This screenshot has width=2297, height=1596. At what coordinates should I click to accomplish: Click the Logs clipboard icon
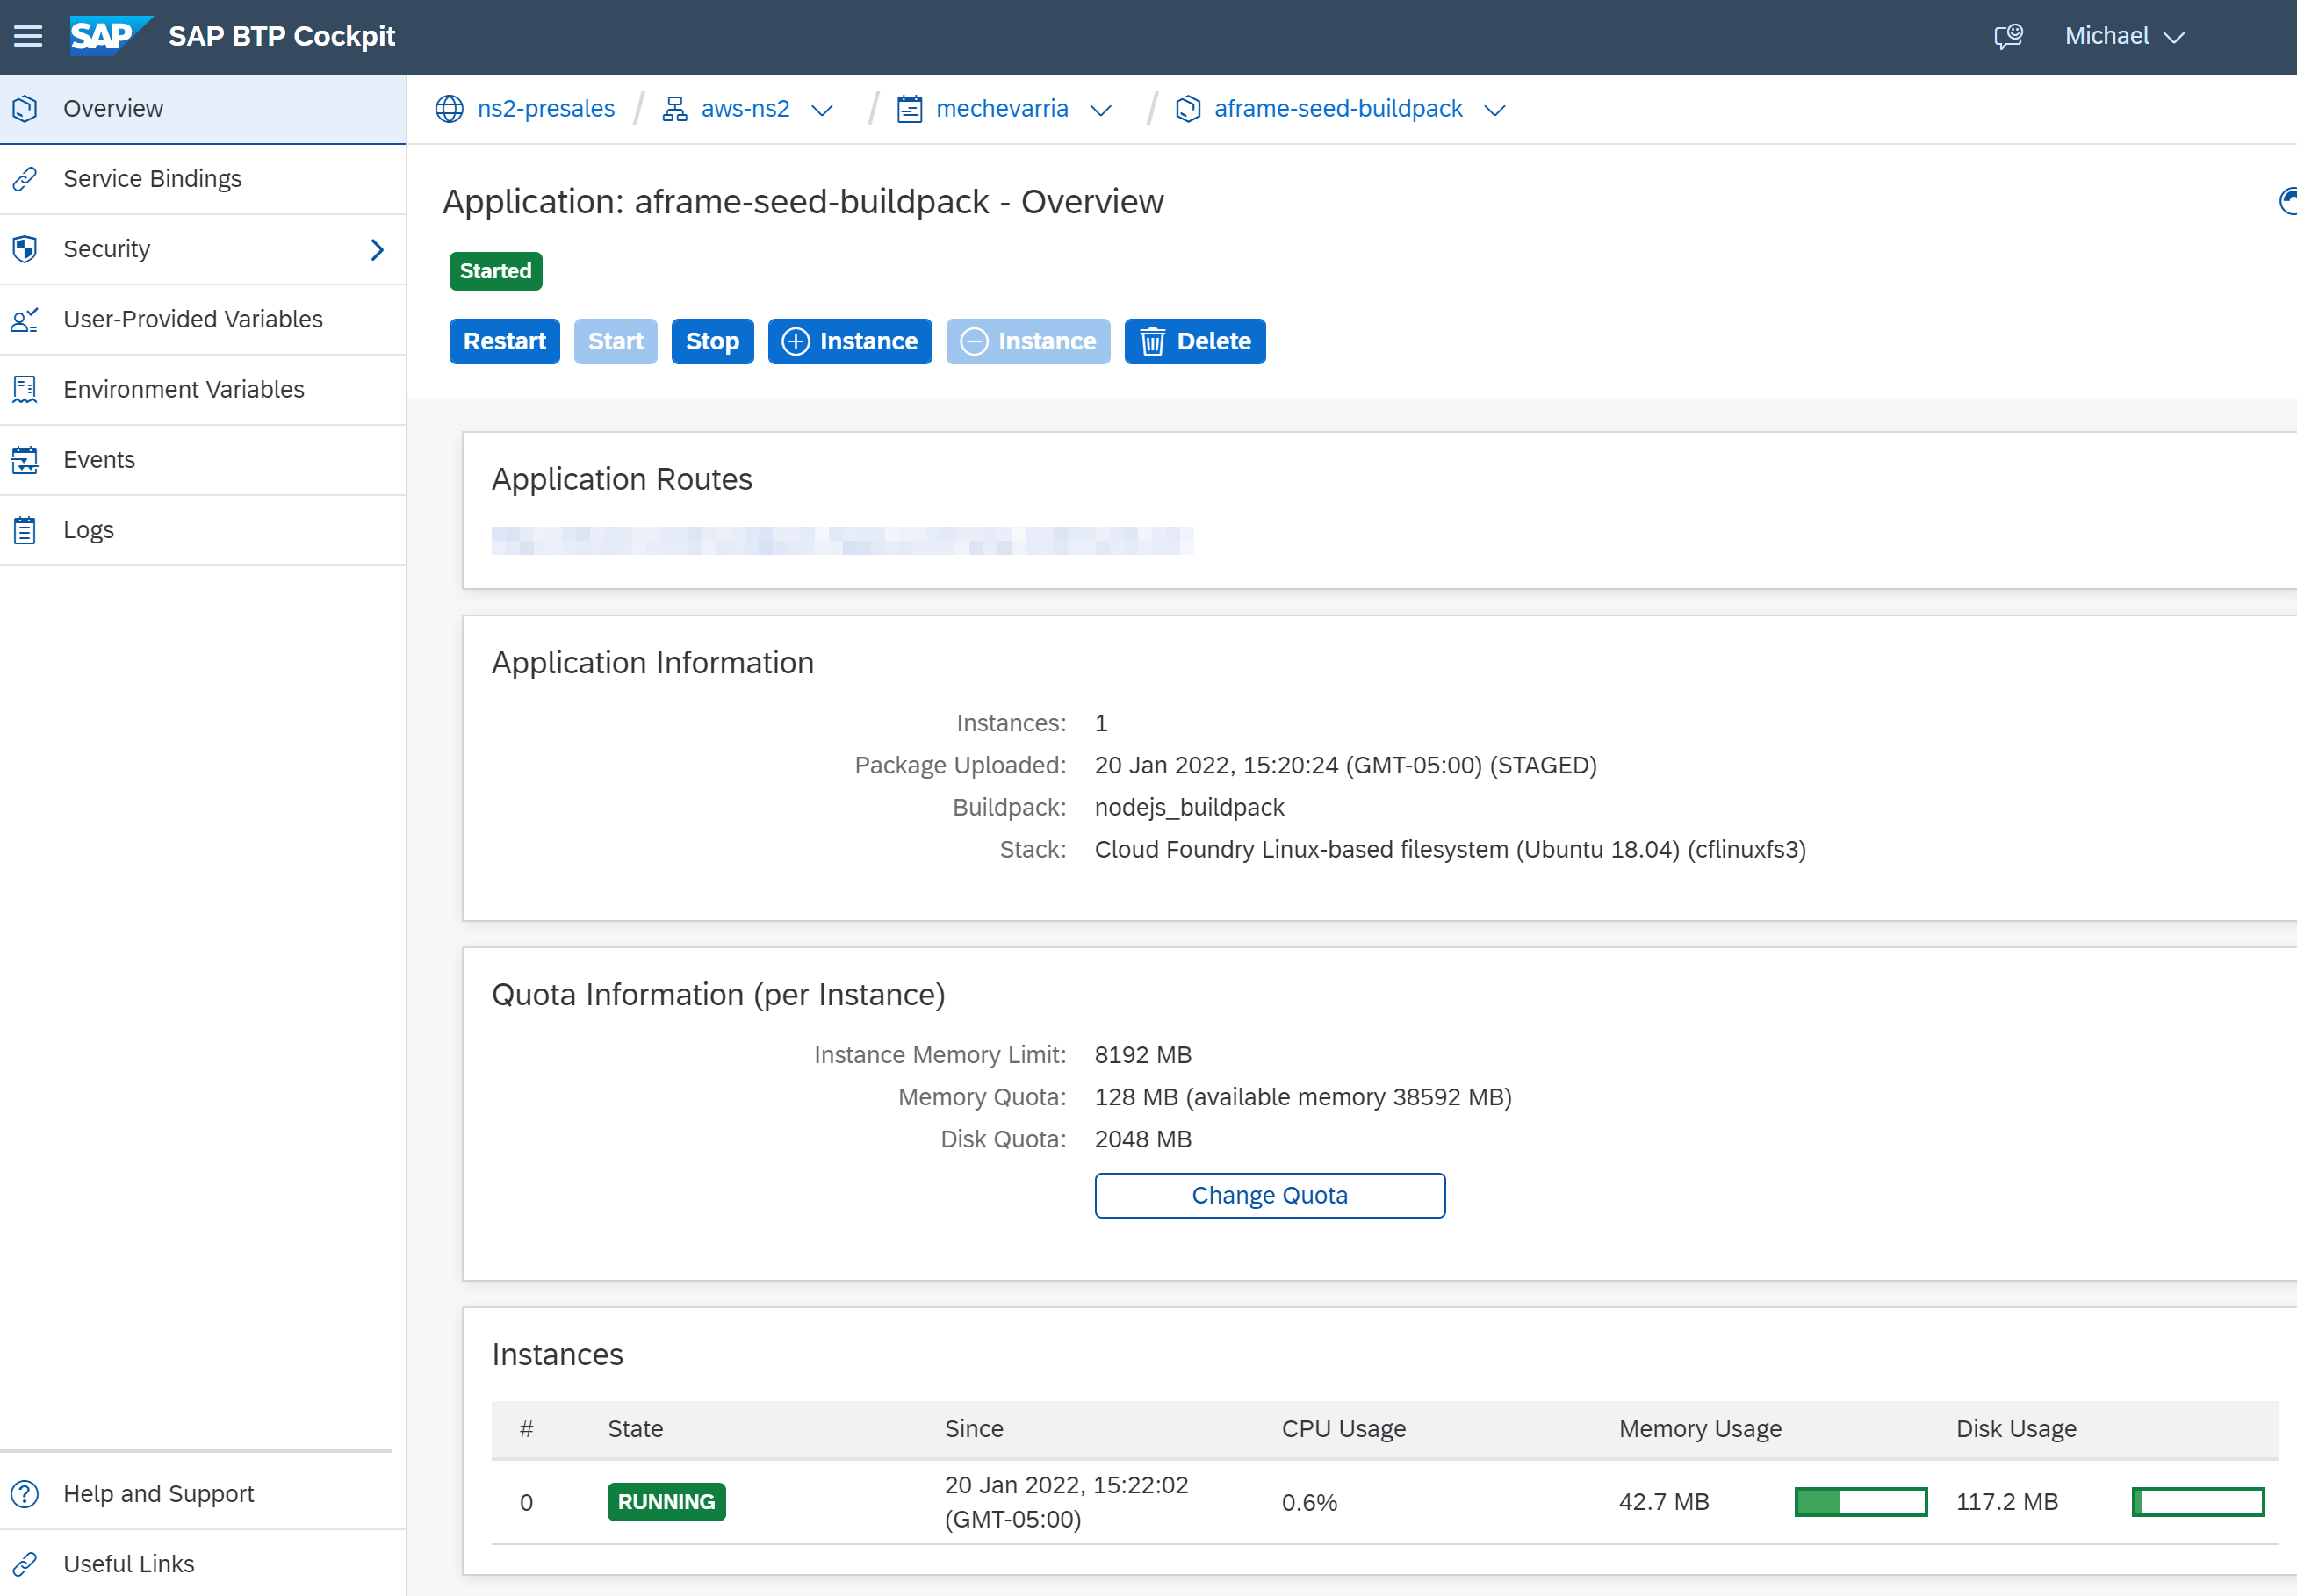25,530
